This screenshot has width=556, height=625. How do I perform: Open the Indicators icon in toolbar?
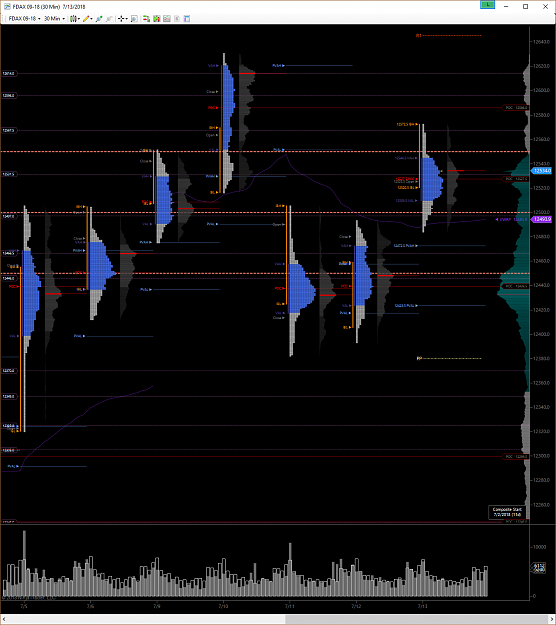tap(156, 18)
